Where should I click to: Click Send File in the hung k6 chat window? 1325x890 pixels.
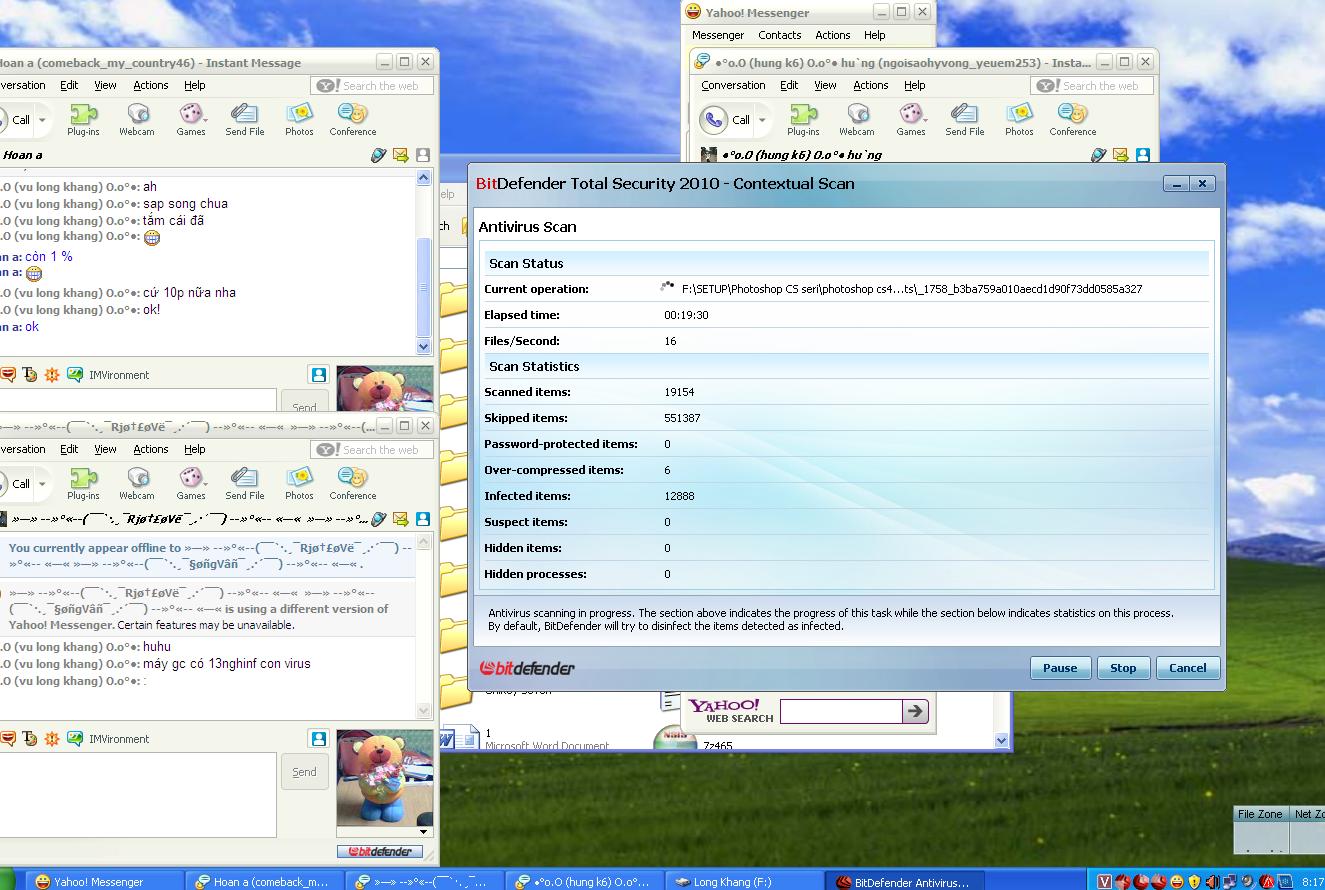pyautogui.click(x=964, y=119)
